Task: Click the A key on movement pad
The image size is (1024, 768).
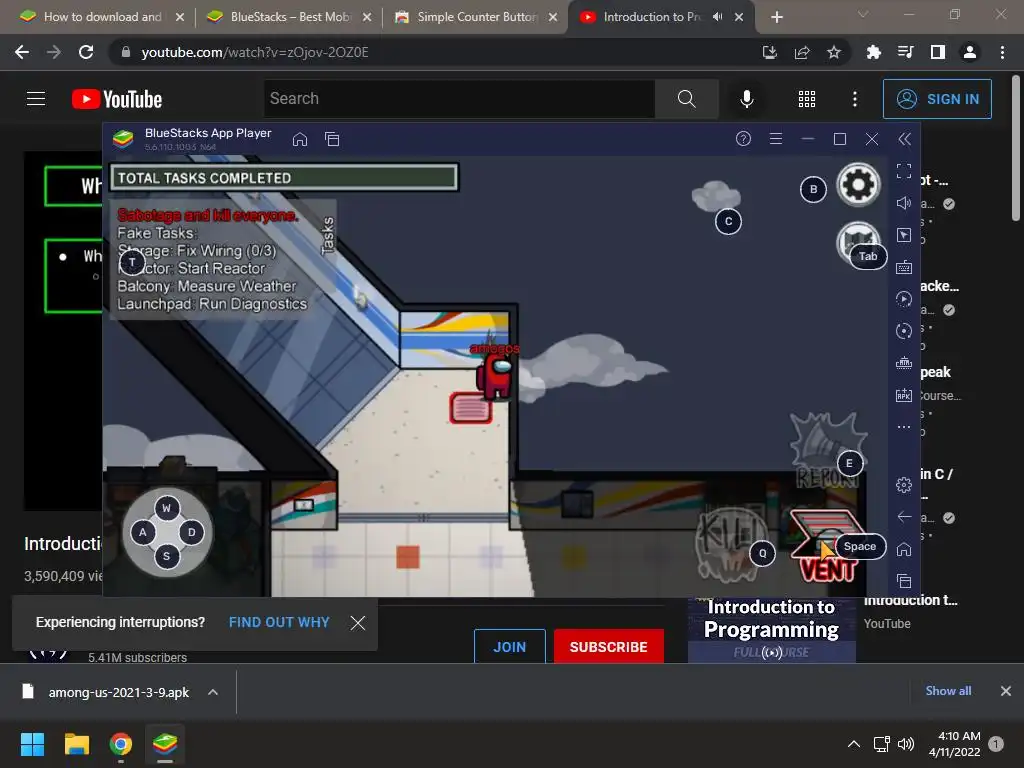Action: tap(143, 532)
